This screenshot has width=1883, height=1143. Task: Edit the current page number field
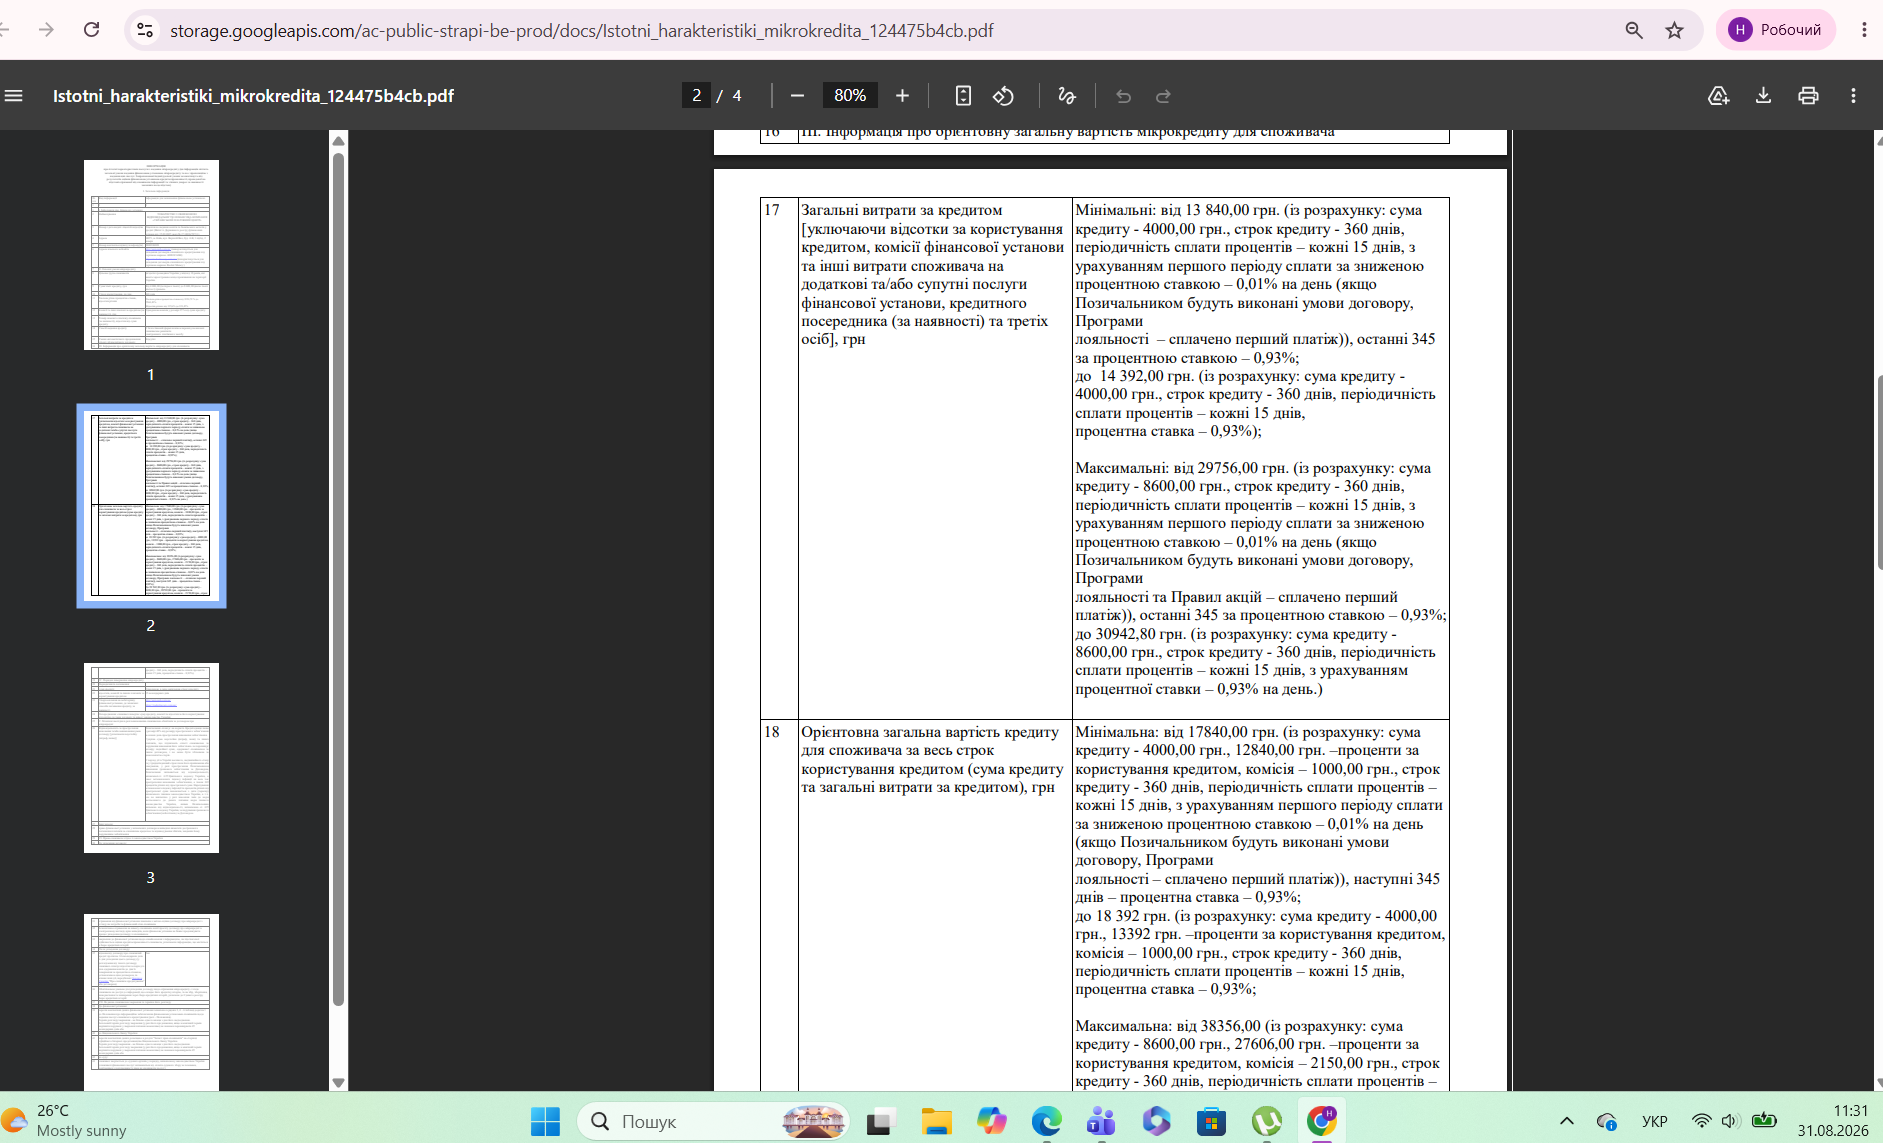pos(696,95)
